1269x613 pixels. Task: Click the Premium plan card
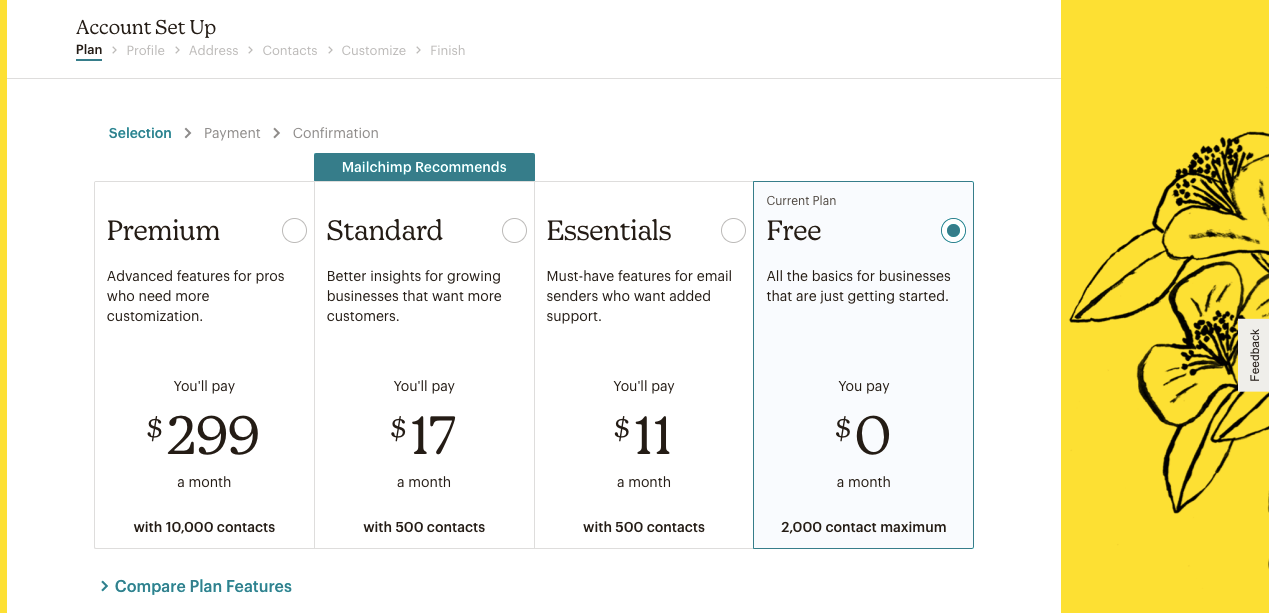pos(204,365)
